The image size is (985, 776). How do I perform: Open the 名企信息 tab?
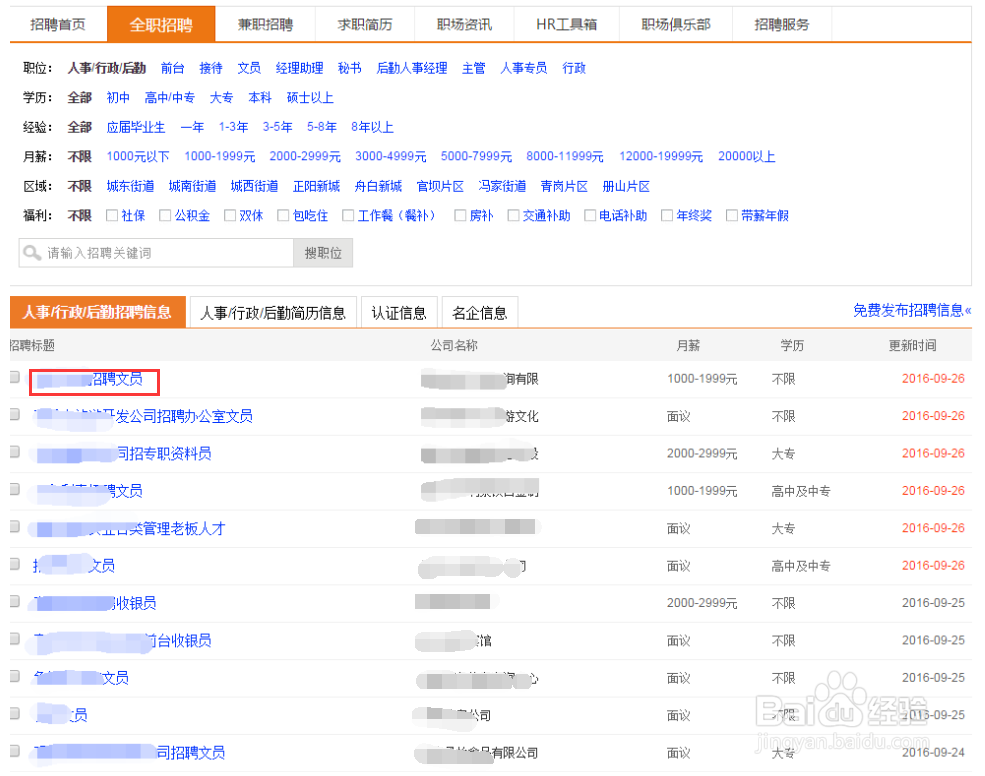479,312
